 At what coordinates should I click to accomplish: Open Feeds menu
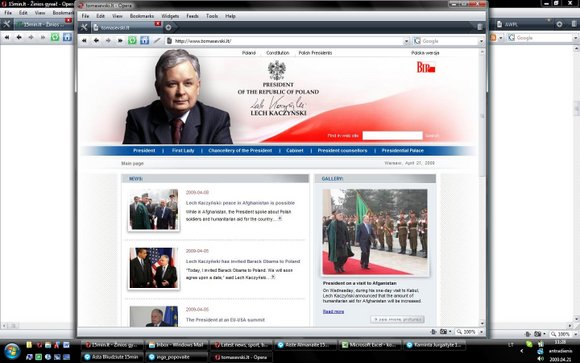pos(192,16)
